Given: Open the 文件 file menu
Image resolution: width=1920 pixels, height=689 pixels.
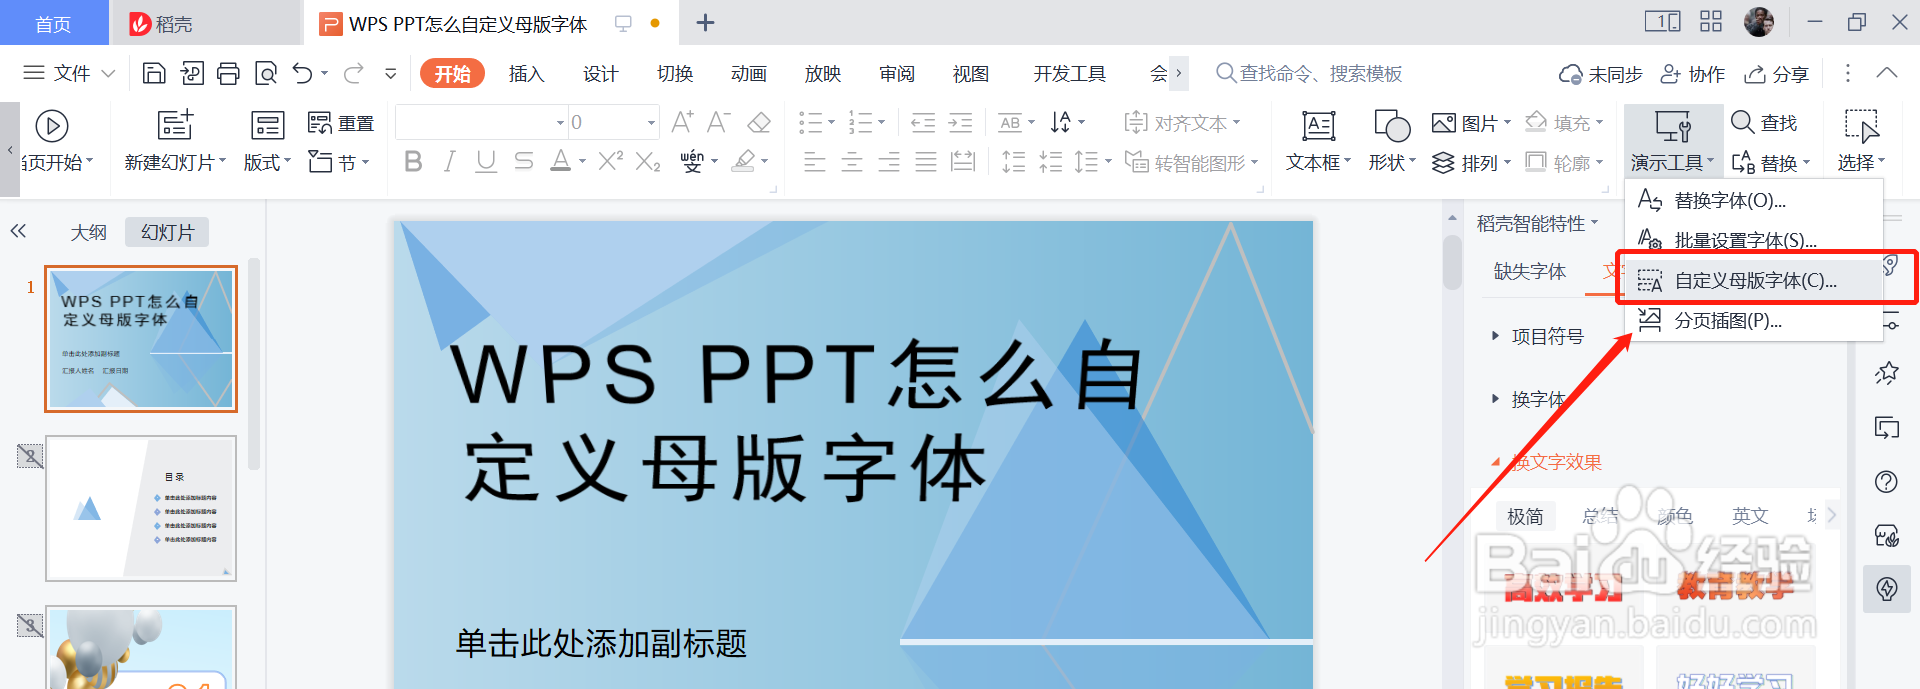Looking at the screenshot, I should click(x=69, y=73).
